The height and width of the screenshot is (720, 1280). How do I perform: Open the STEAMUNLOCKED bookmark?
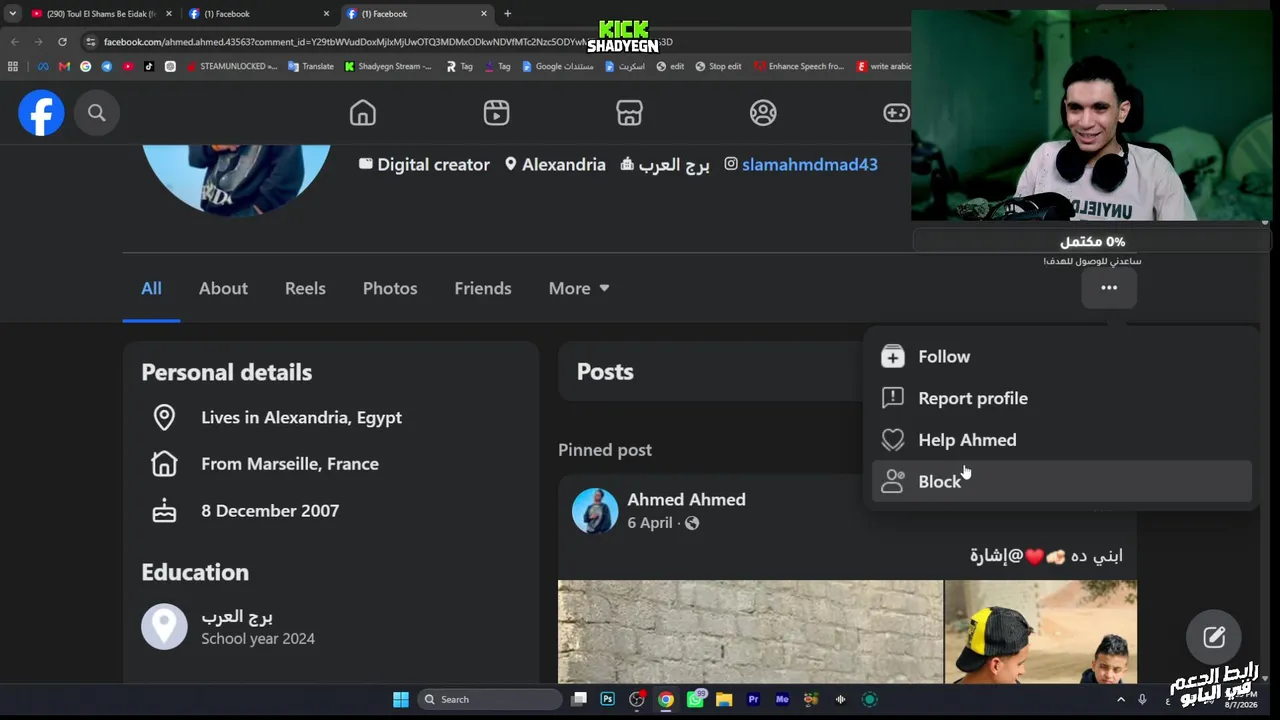[231, 66]
